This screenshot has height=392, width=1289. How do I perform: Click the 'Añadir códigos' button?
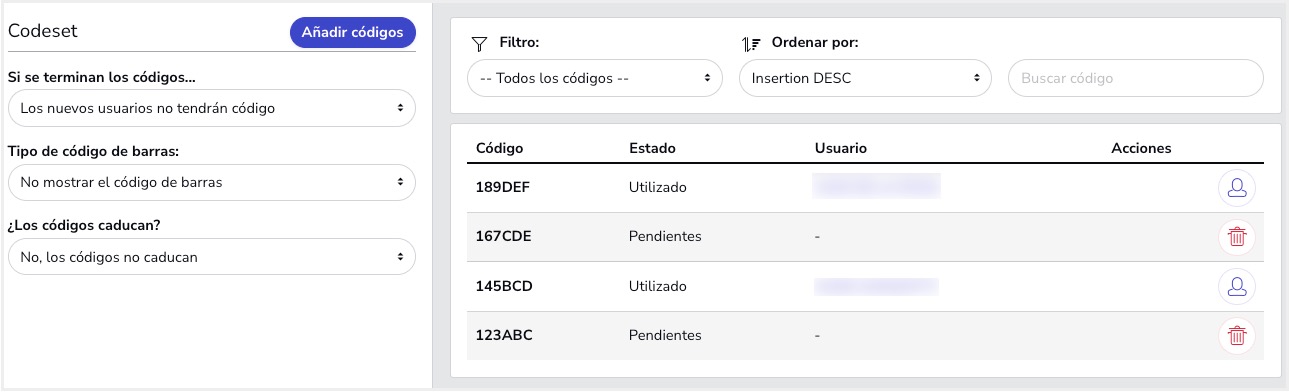[x=352, y=32]
